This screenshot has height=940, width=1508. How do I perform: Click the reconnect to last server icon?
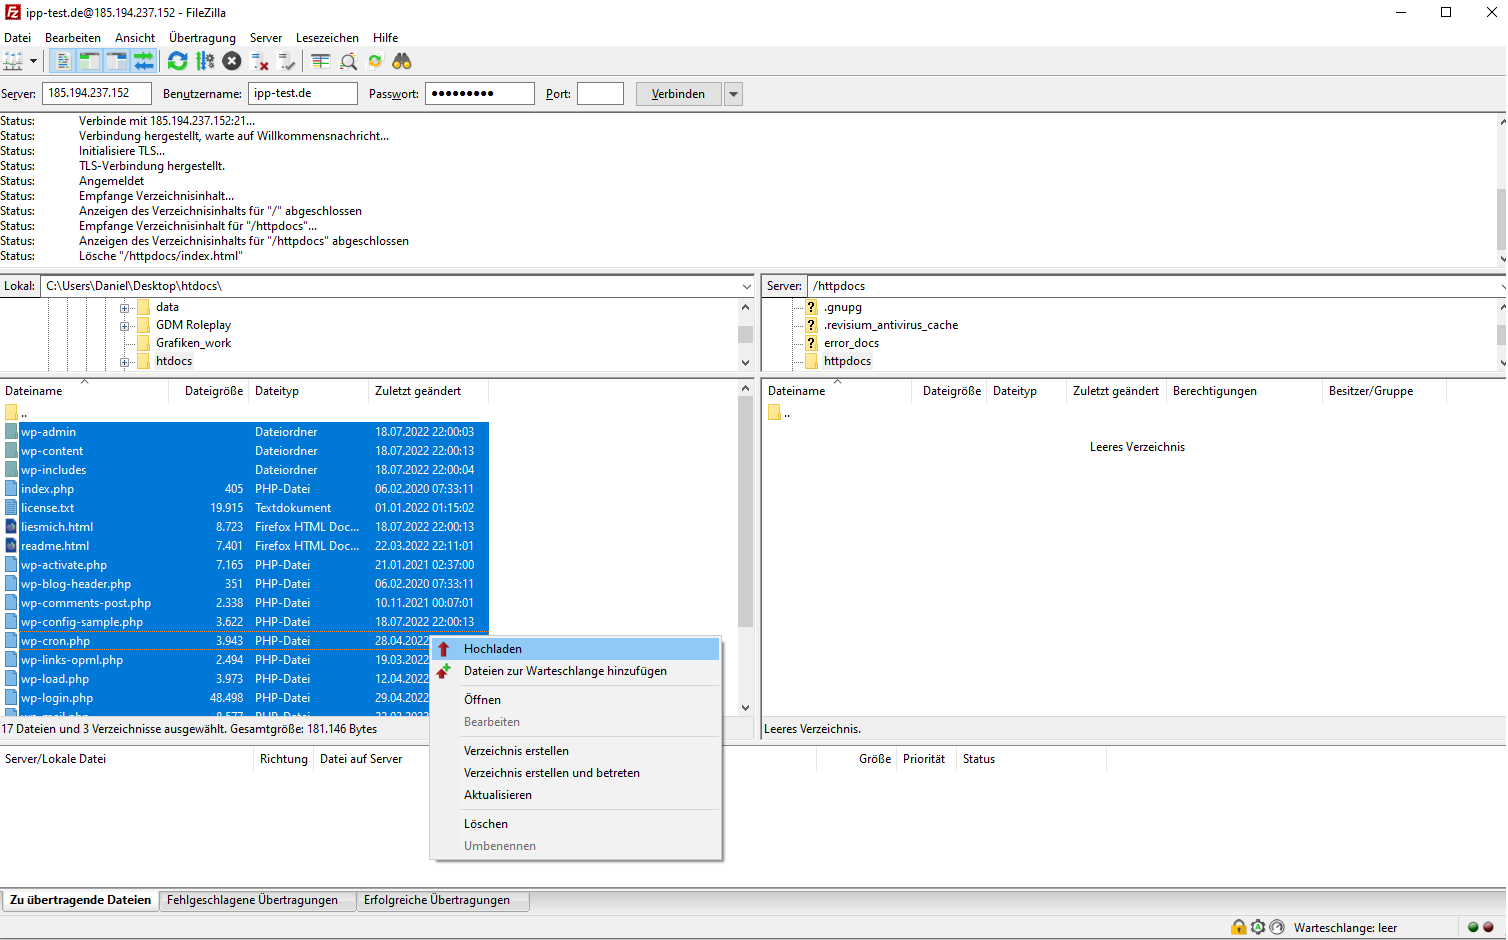coord(287,61)
